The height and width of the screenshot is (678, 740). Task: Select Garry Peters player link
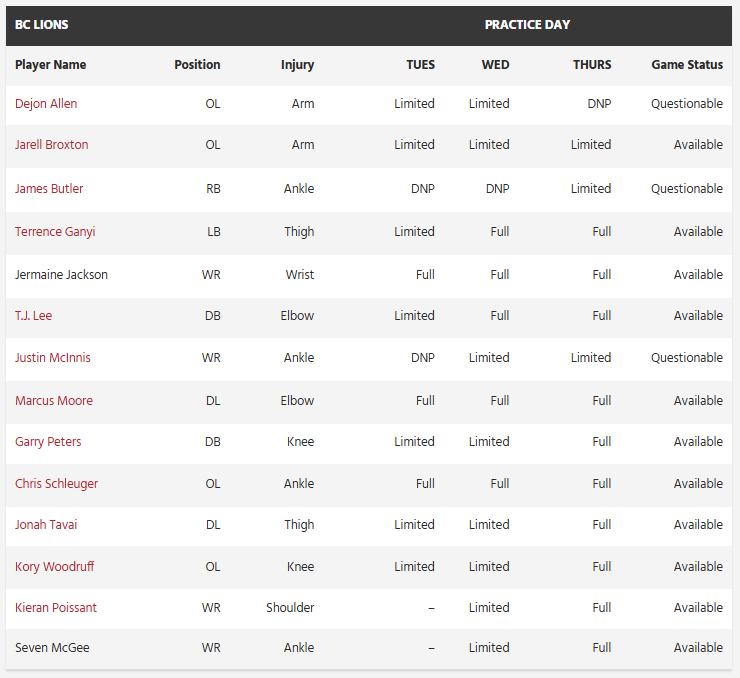[x=48, y=442]
